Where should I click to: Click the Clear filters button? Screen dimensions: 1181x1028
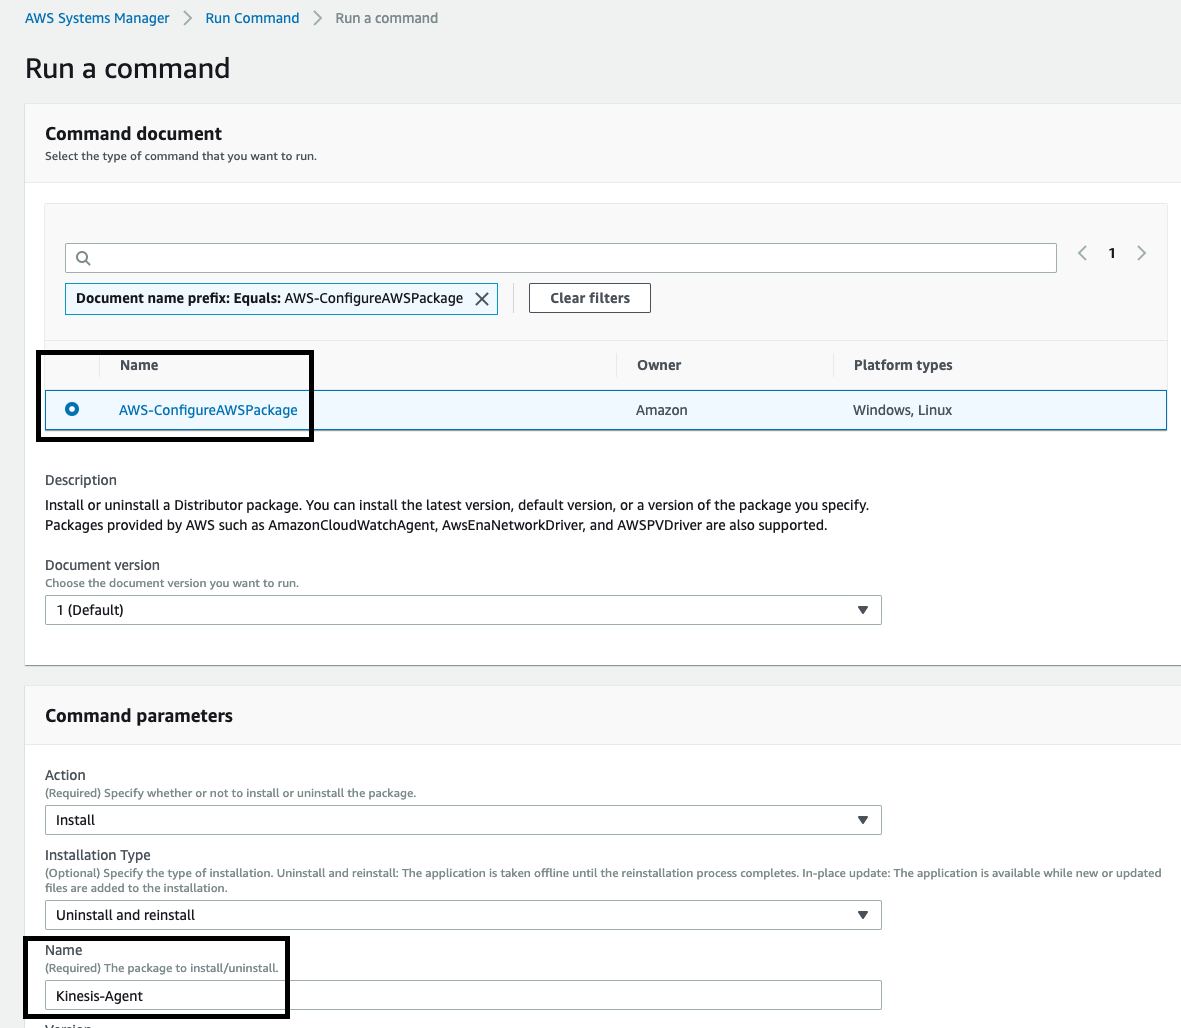click(590, 298)
